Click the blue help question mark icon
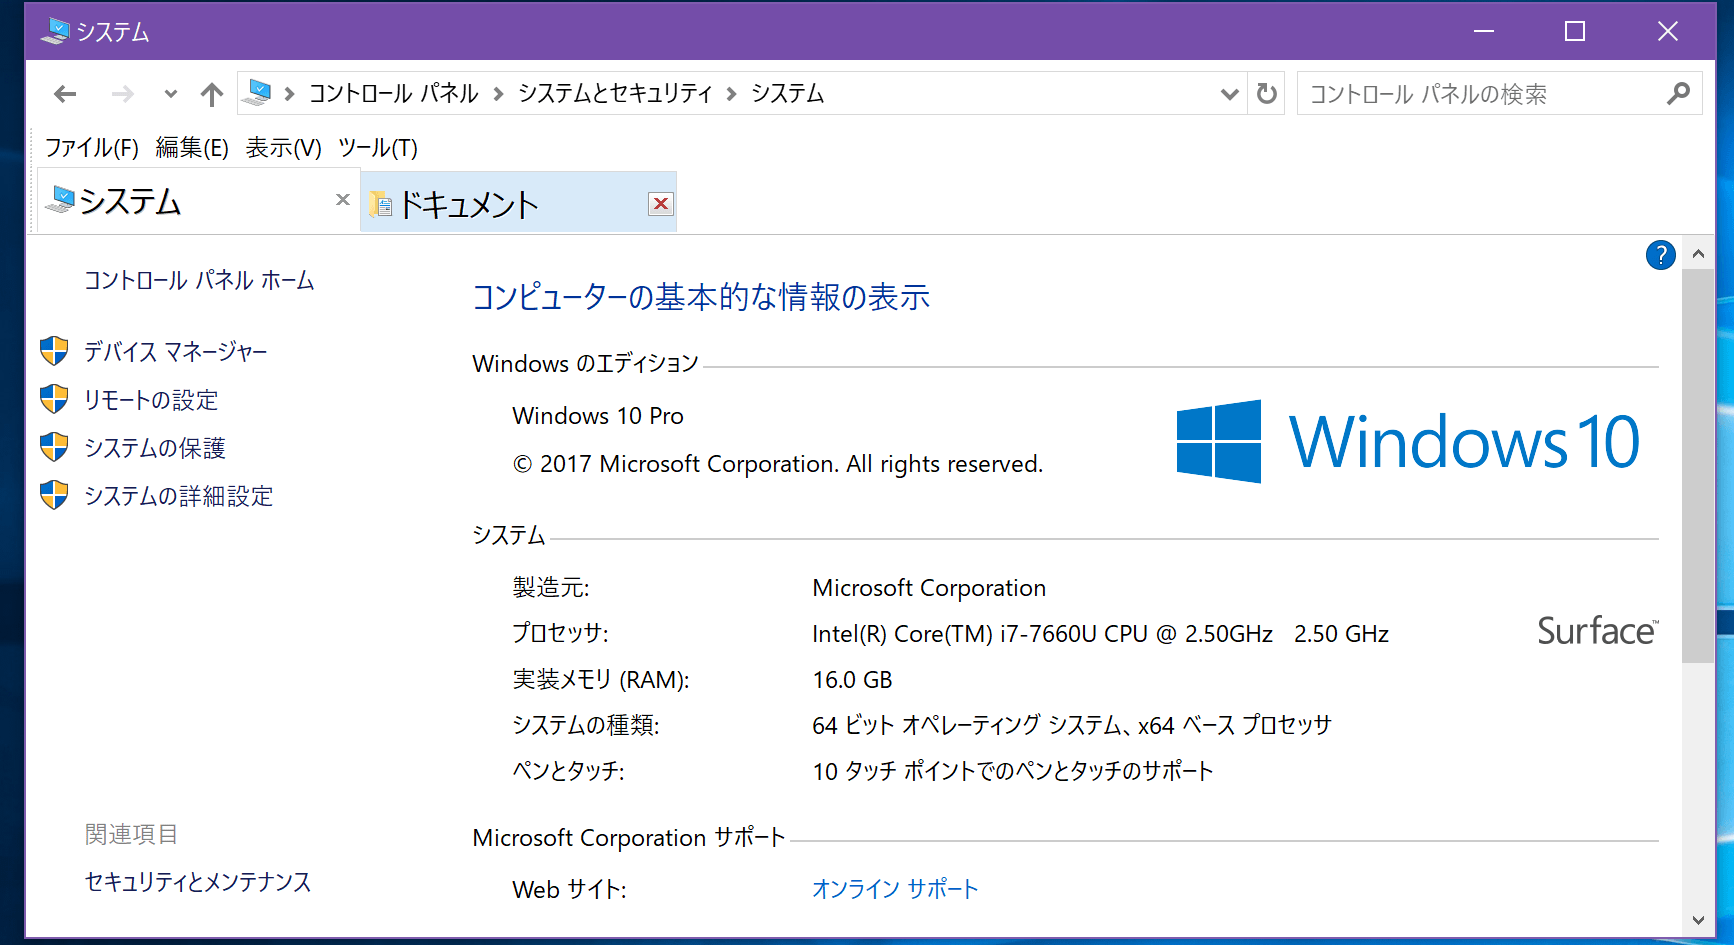This screenshot has height=945, width=1734. (x=1660, y=255)
